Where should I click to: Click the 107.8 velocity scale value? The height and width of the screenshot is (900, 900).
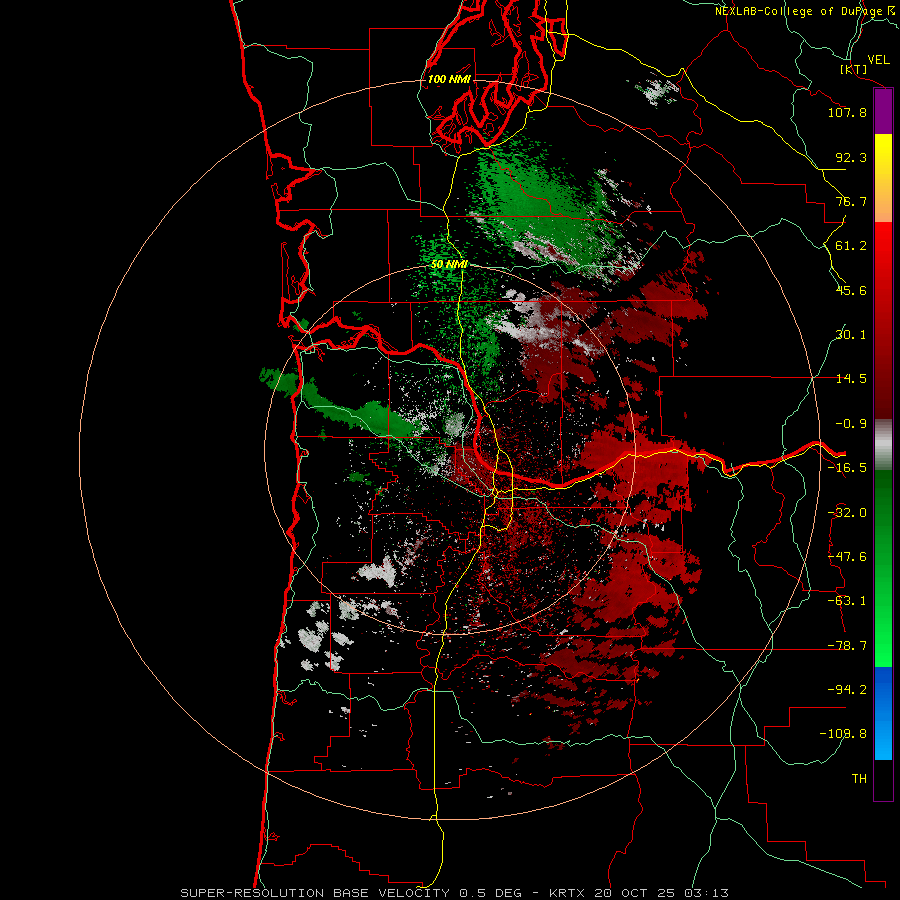(x=847, y=112)
